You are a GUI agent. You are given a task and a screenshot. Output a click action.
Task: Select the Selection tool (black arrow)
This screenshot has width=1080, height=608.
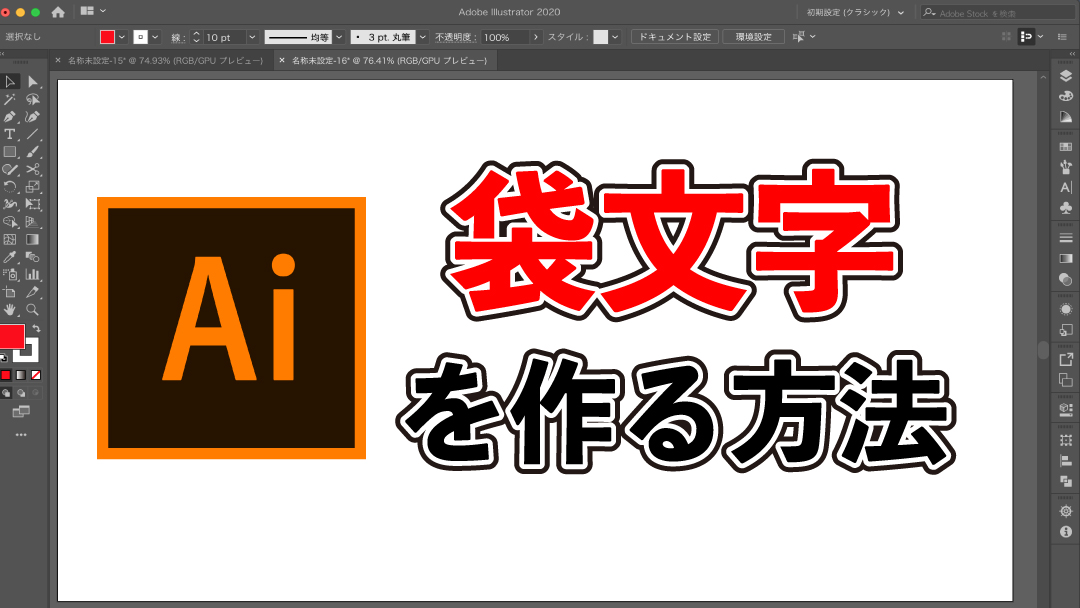tap(10, 81)
